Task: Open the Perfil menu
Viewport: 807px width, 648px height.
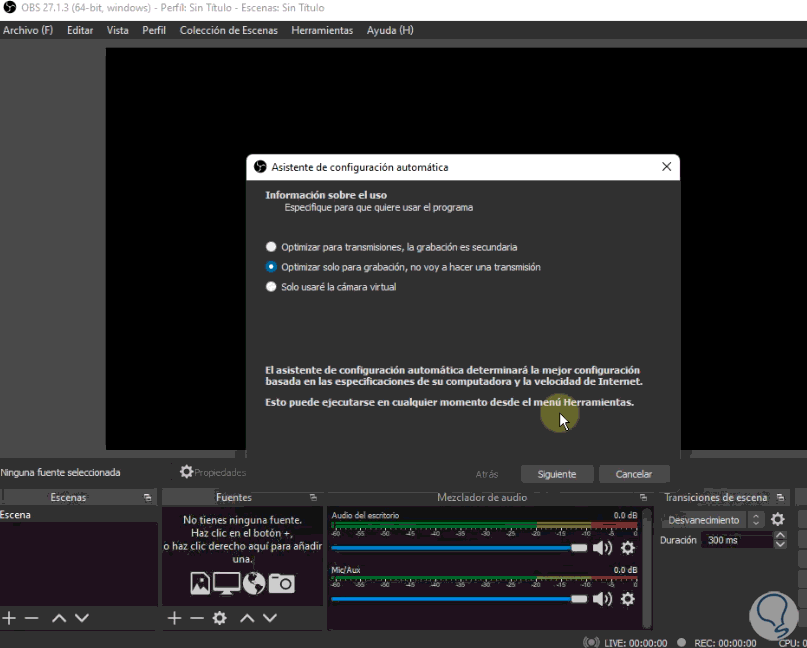Action: 154,30
